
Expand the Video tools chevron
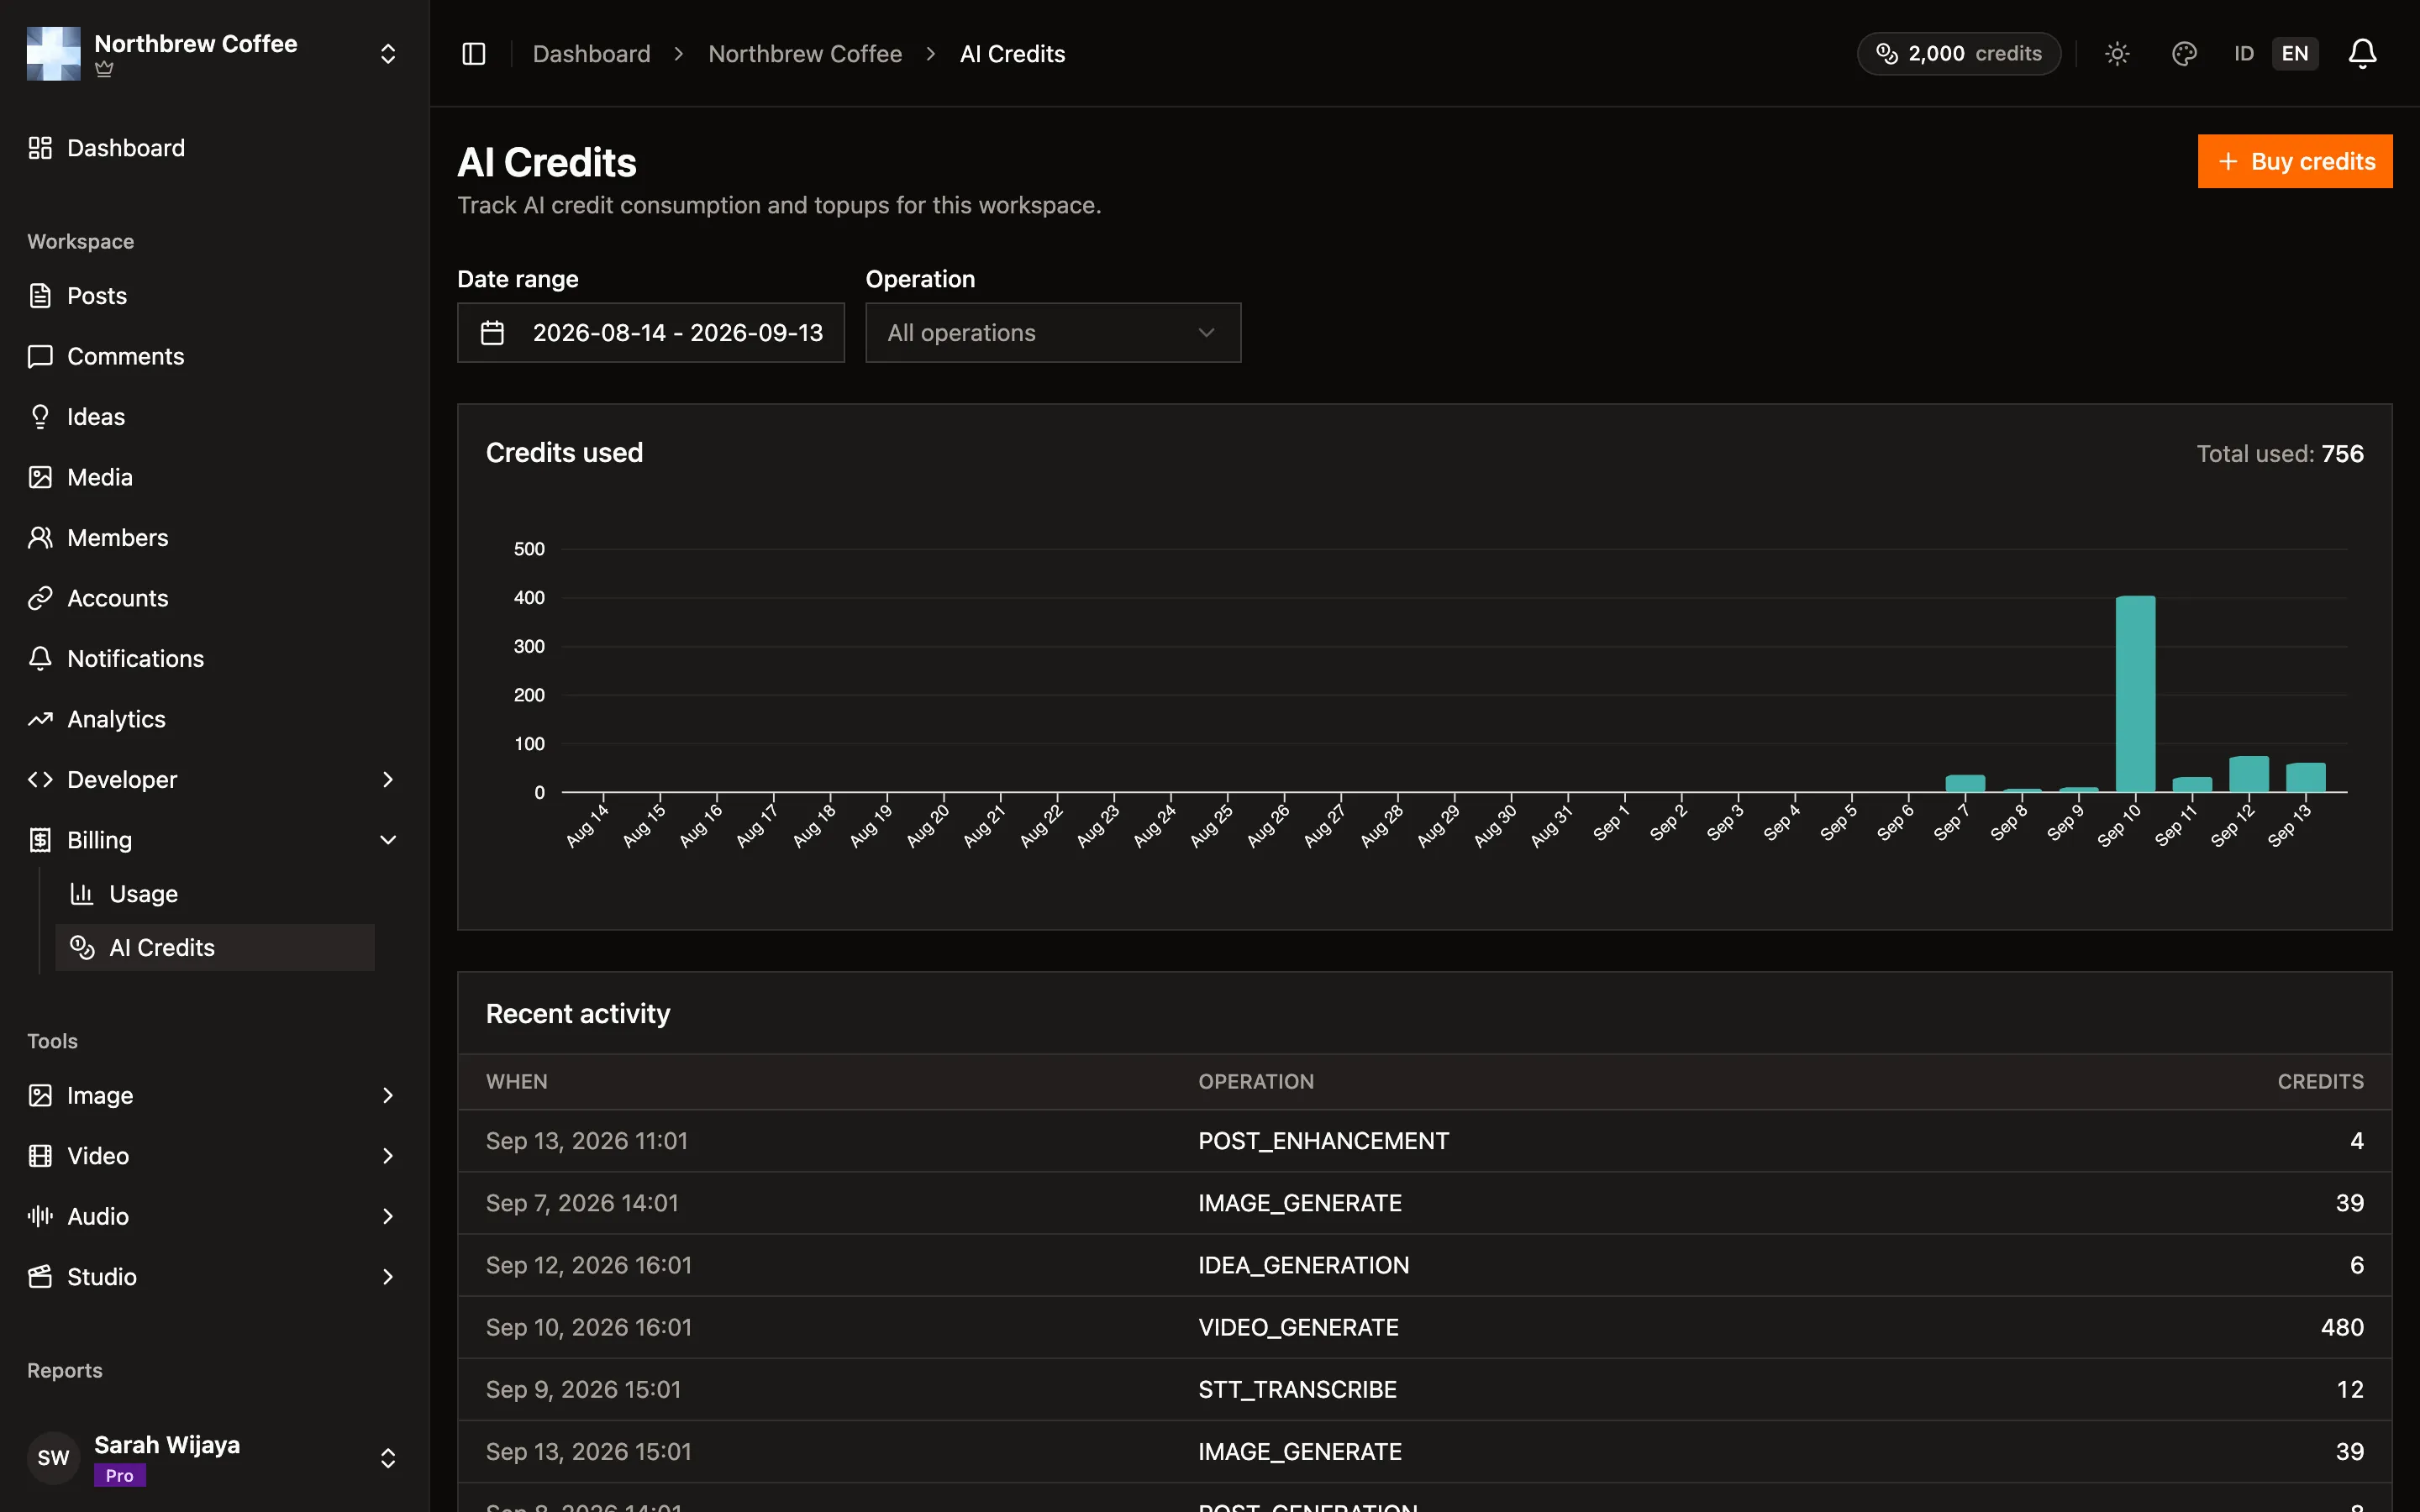[x=388, y=1156]
